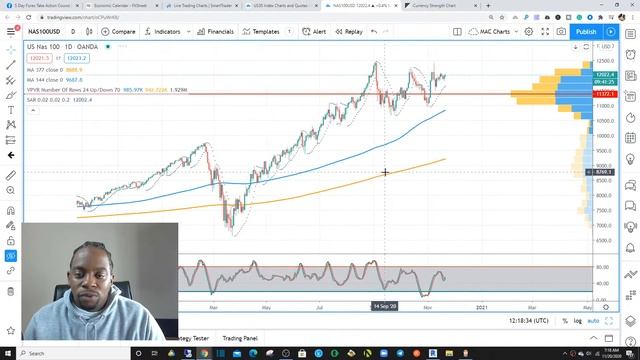Open the ideas lightbulb panel

click(x=631, y=158)
